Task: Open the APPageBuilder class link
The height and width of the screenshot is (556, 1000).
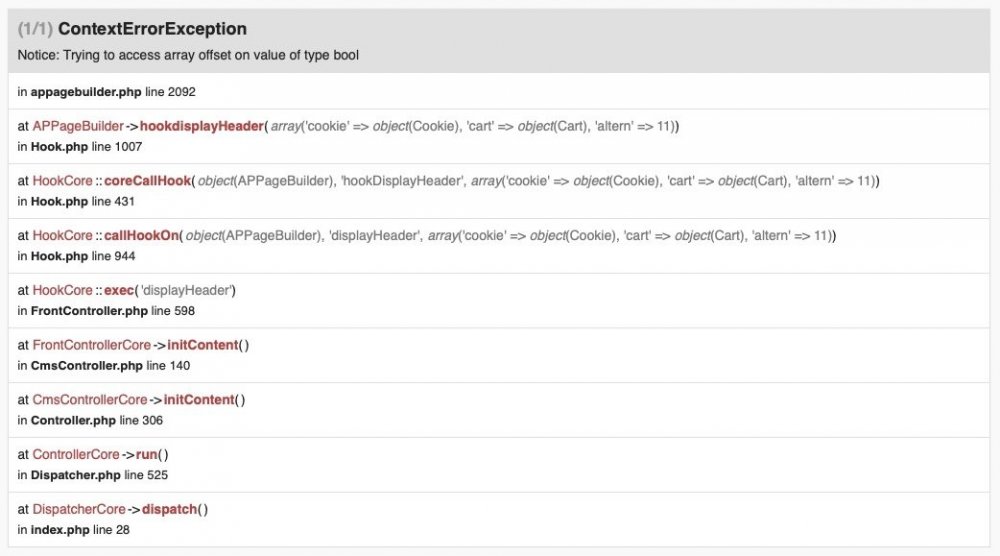Action: pos(77,126)
